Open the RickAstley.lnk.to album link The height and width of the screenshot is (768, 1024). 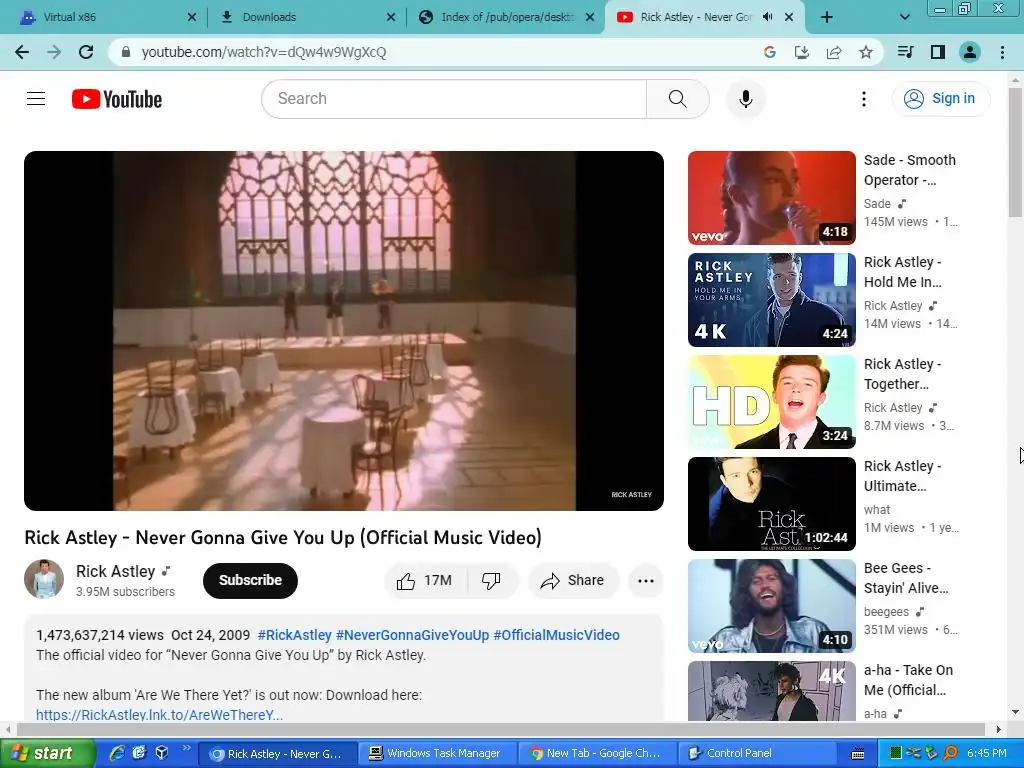coord(159,714)
